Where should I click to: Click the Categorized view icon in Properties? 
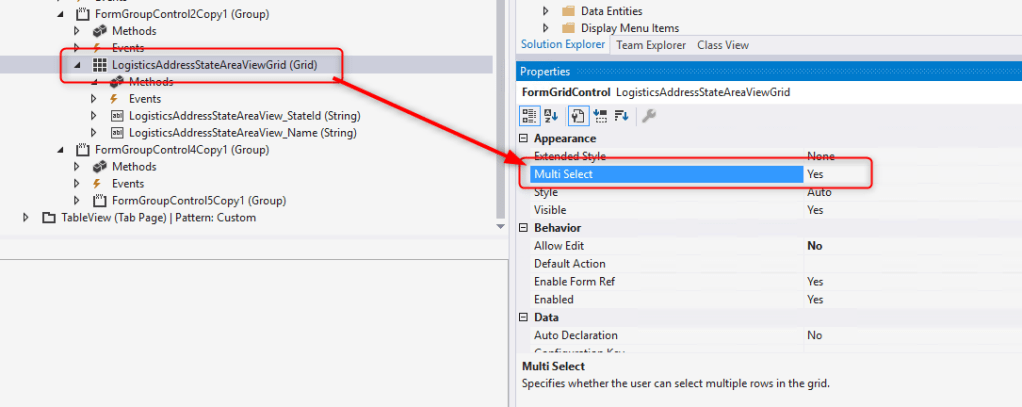pyautogui.click(x=529, y=115)
